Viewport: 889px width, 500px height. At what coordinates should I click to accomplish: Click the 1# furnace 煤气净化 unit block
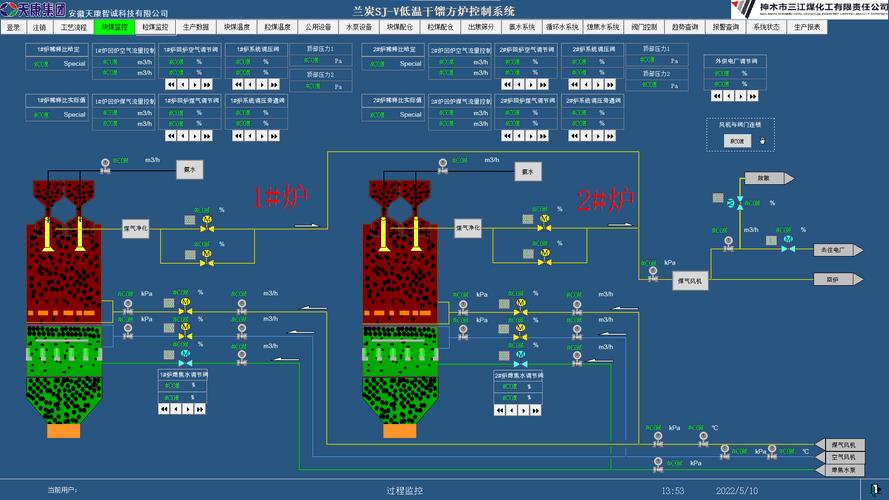[135, 230]
